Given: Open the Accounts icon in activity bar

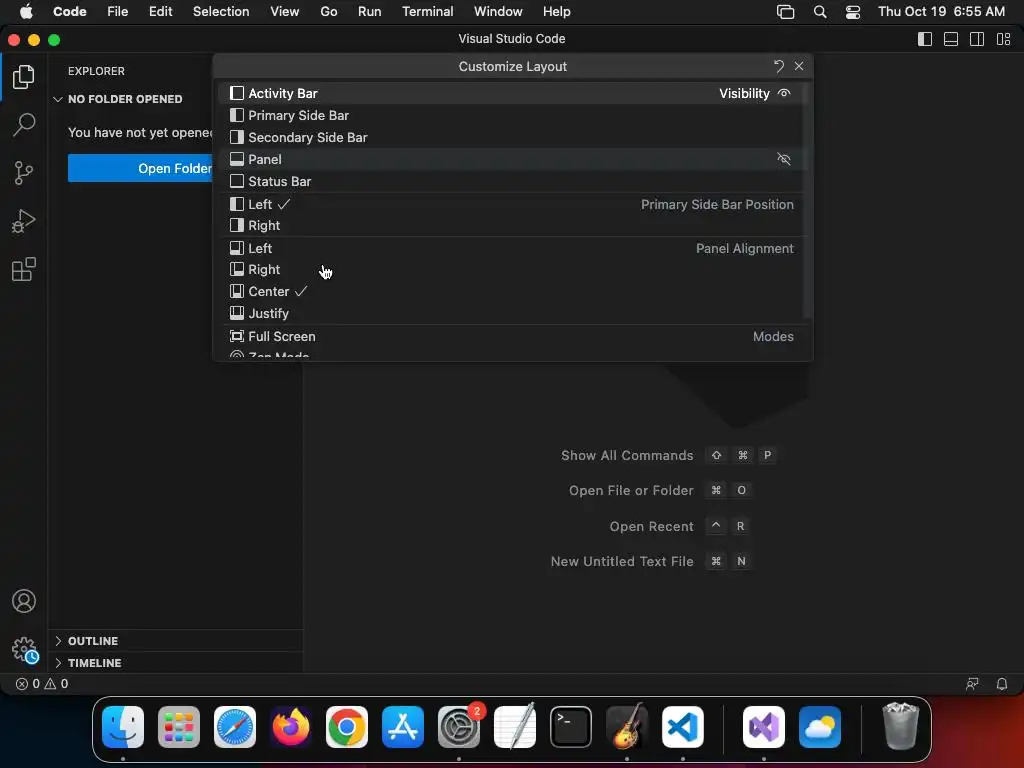Looking at the screenshot, I should point(24,601).
